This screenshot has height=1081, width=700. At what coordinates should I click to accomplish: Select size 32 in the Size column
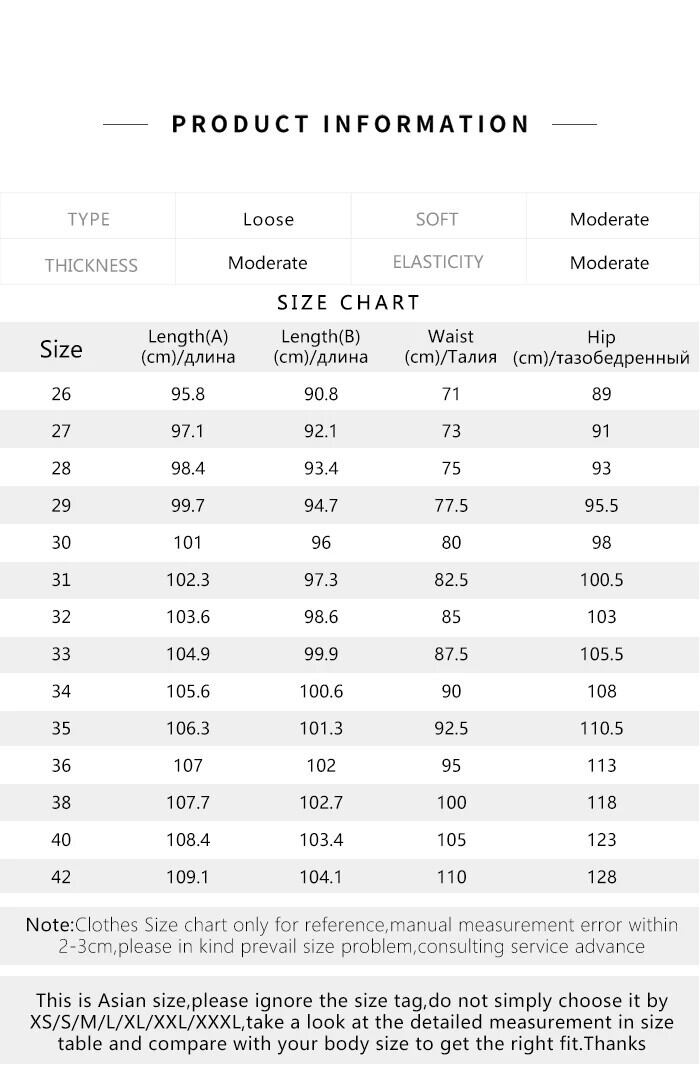(61, 617)
